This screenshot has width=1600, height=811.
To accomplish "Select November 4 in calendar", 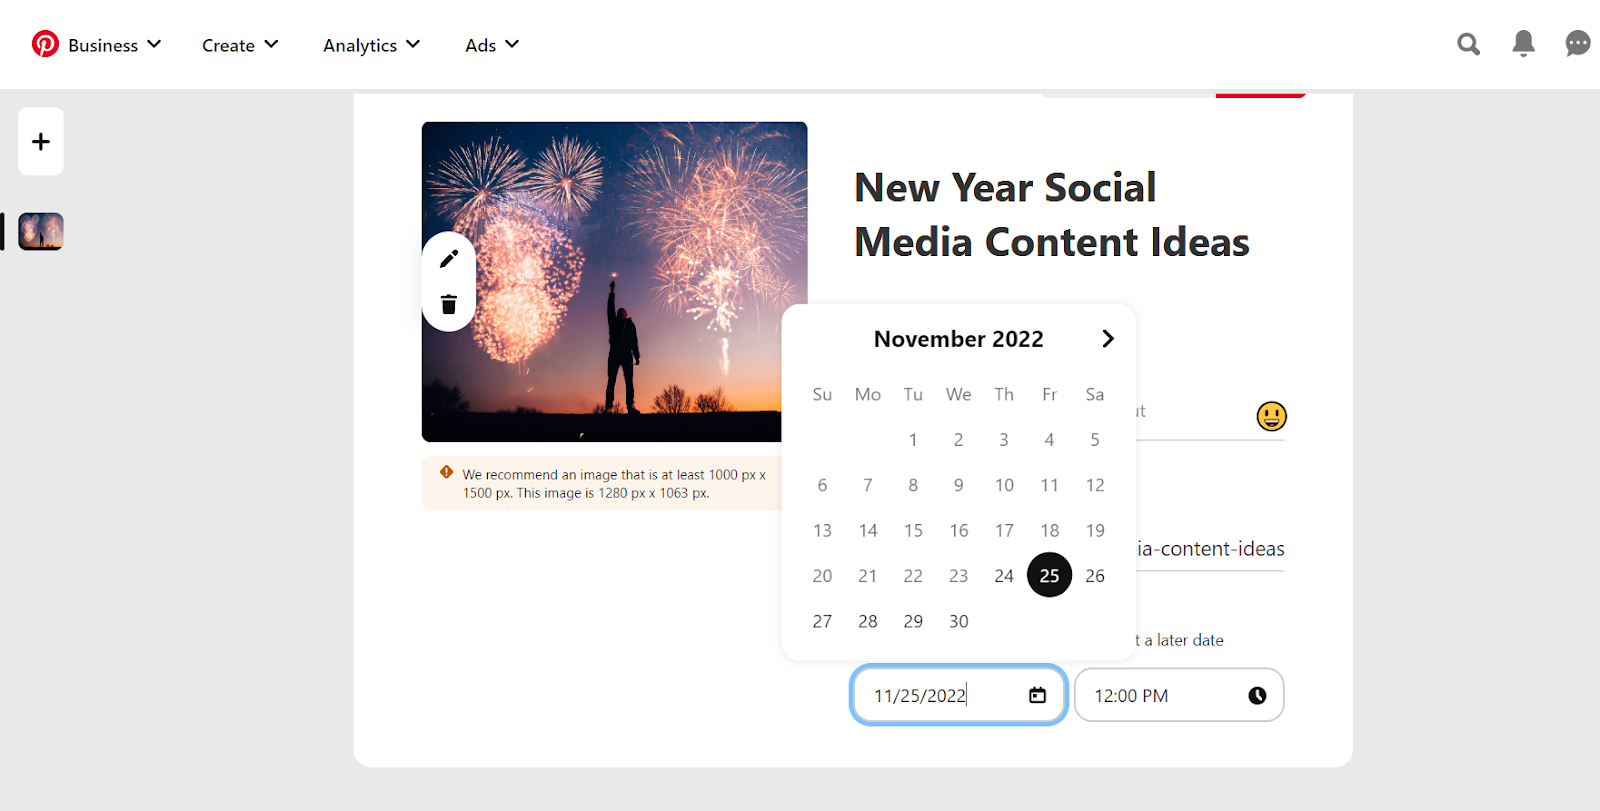I will 1049,440.
